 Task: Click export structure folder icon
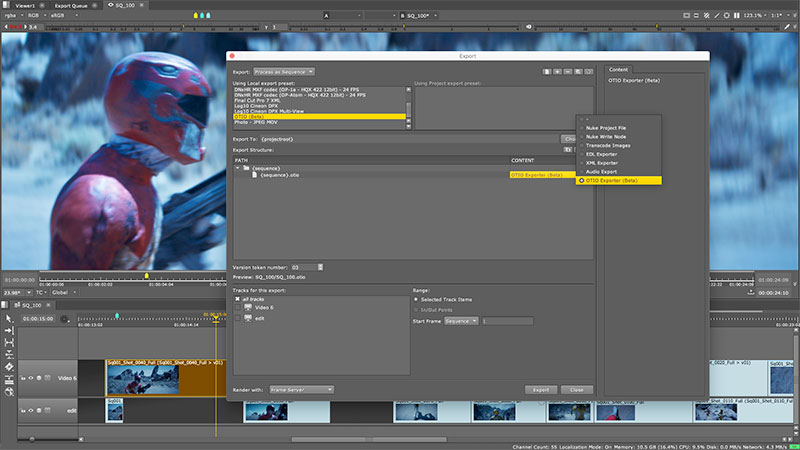pyautogui.click(x=567, y=150)
